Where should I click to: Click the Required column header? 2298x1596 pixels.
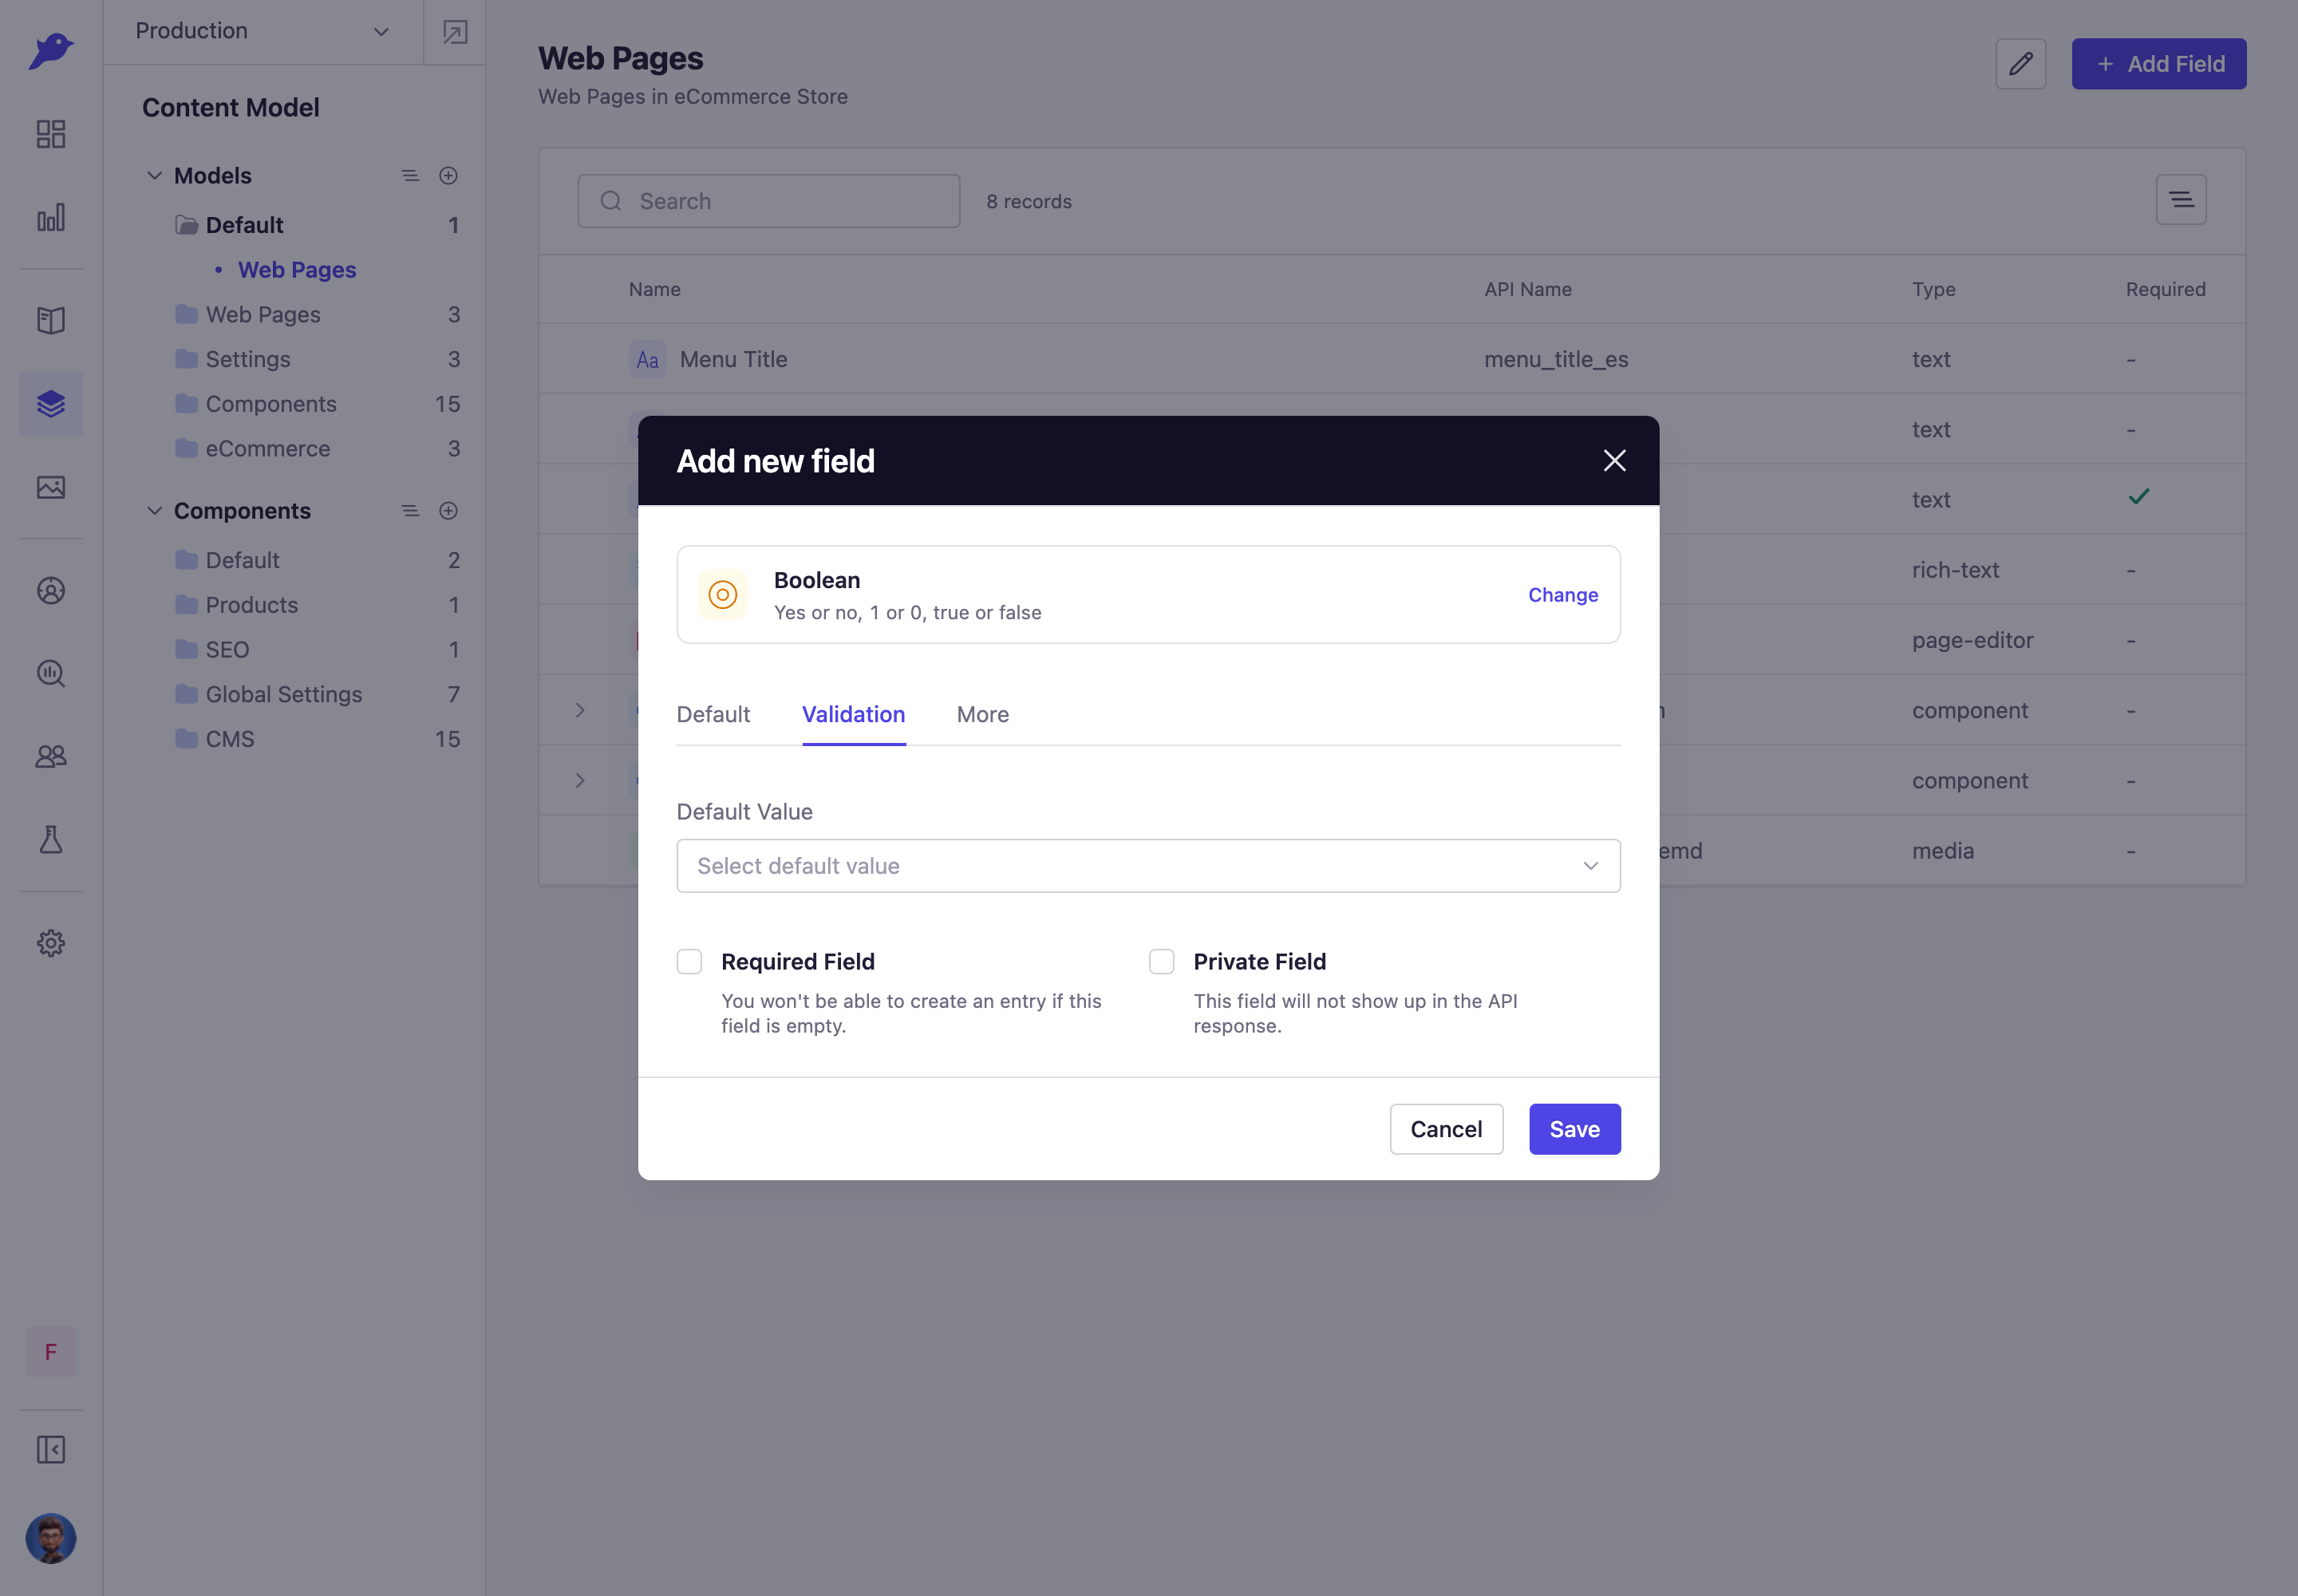(x=2165, y=289)
